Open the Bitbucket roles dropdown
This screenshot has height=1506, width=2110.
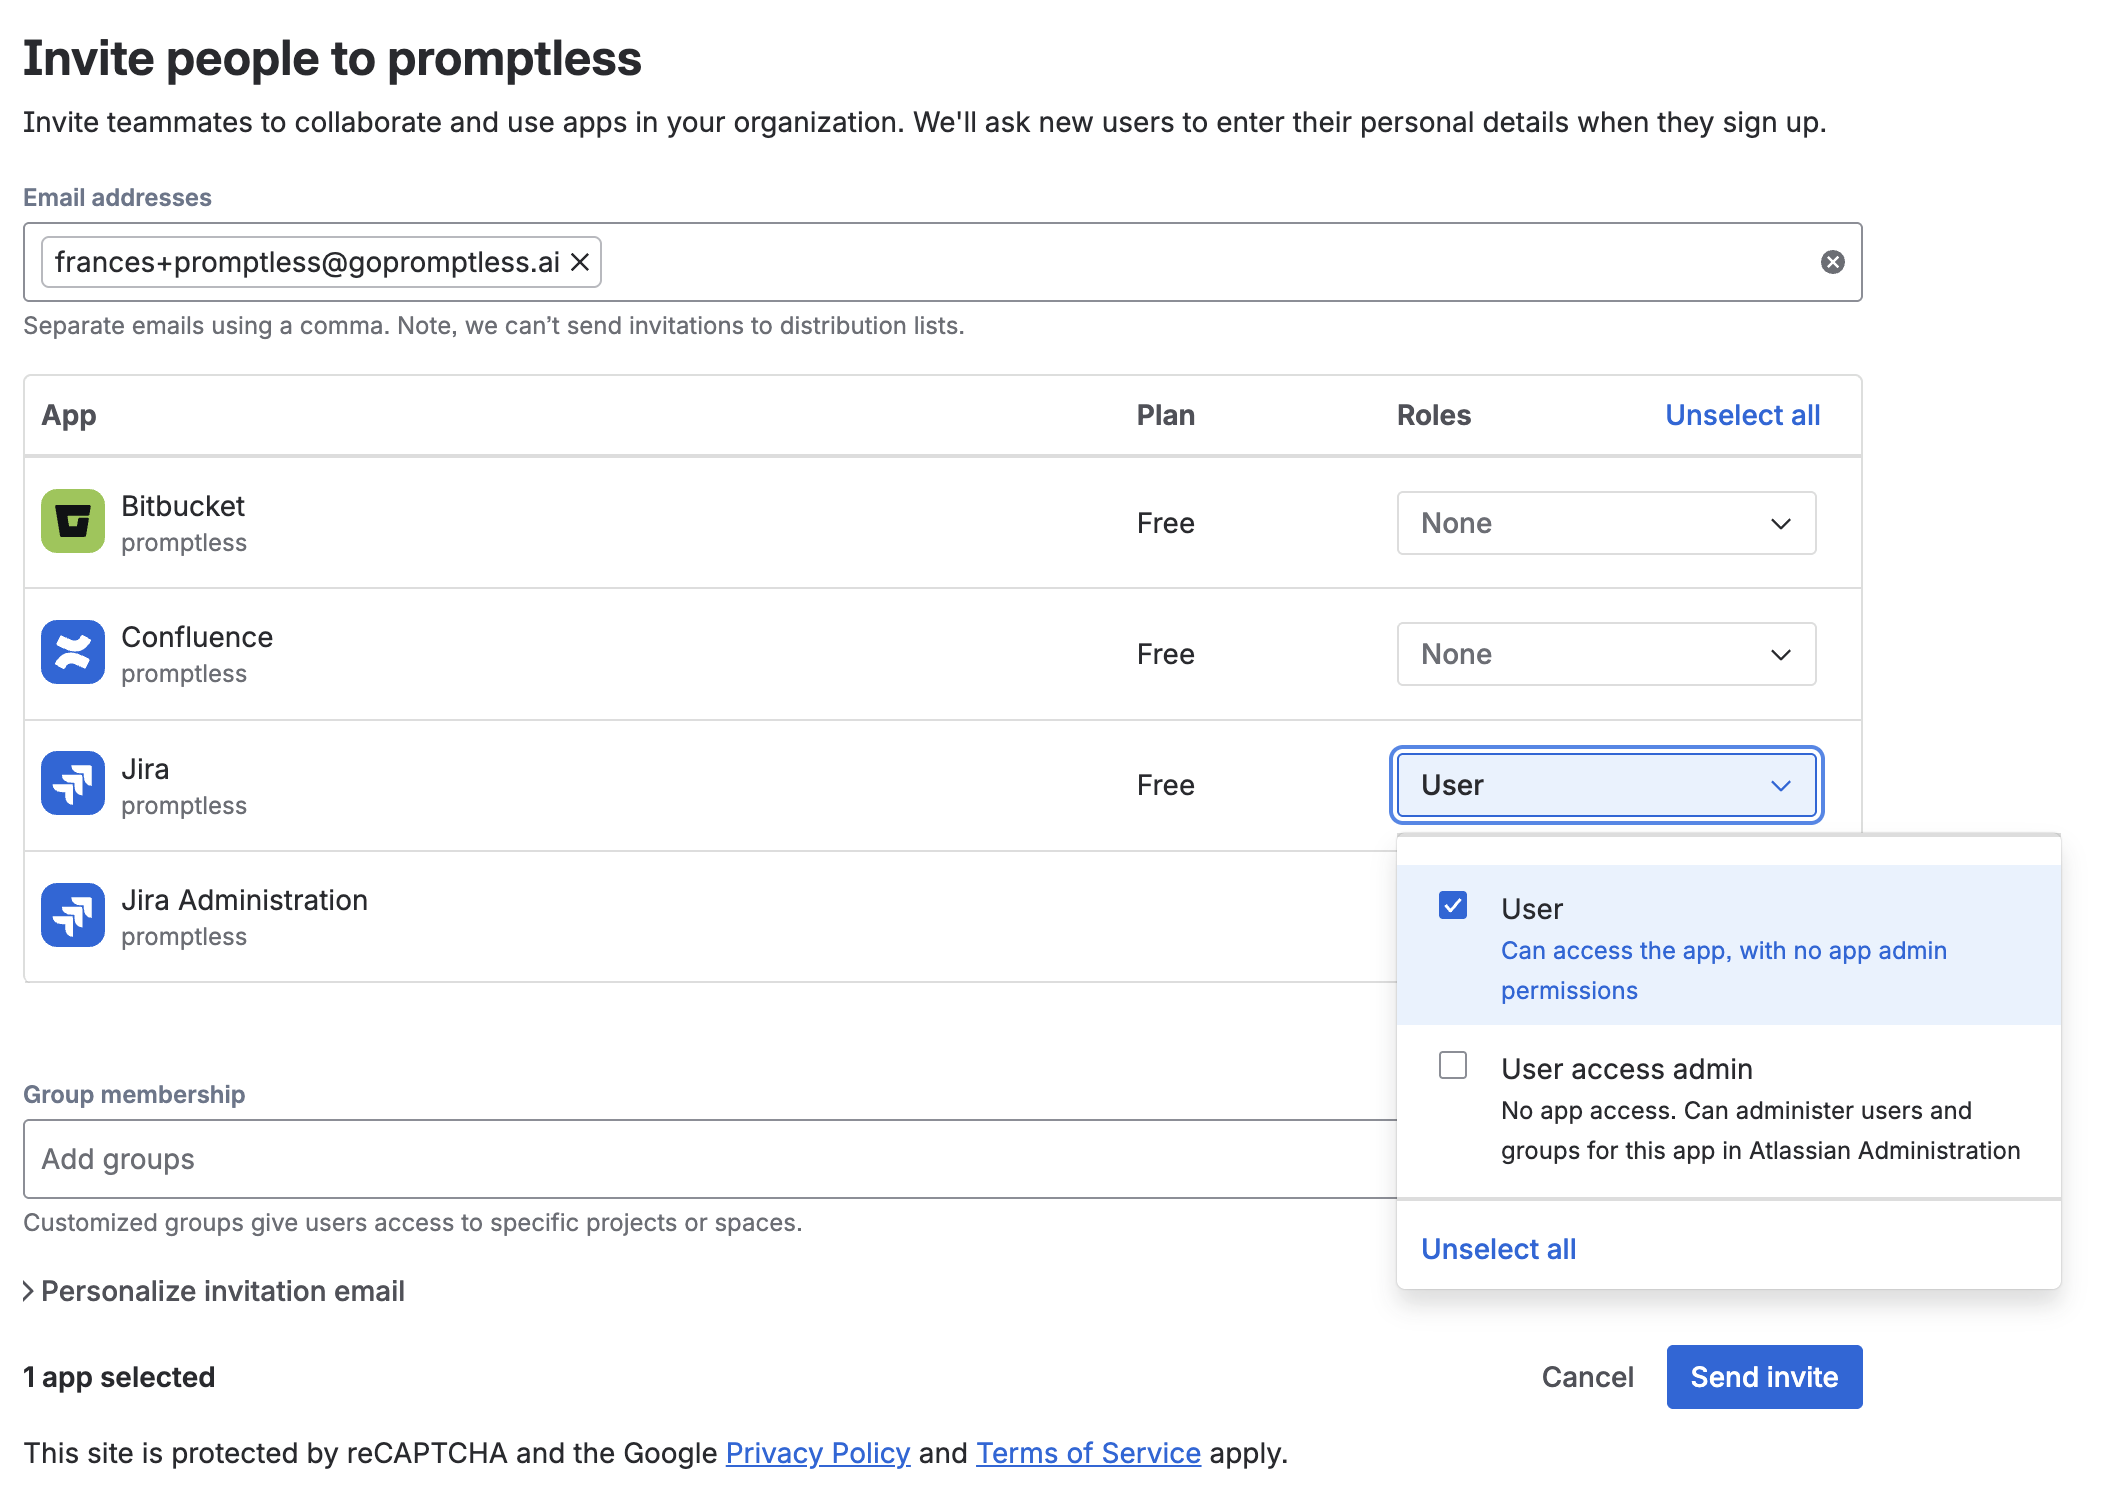coord(1605,522)
